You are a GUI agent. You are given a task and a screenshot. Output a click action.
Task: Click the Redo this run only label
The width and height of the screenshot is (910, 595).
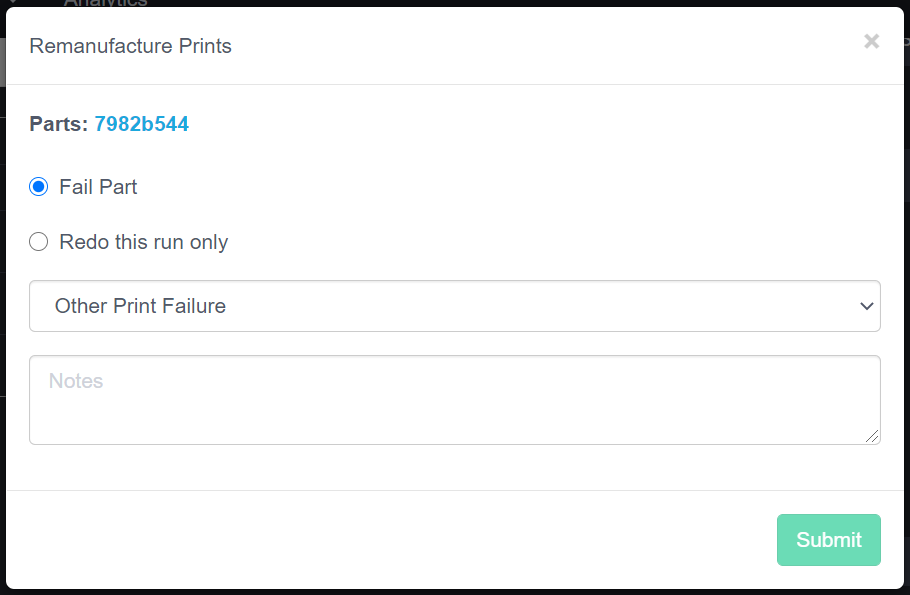[x=143, y=242]
